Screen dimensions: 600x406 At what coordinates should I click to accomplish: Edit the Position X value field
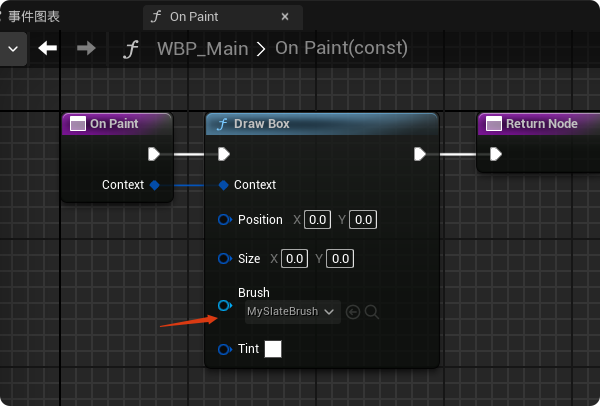317,220
